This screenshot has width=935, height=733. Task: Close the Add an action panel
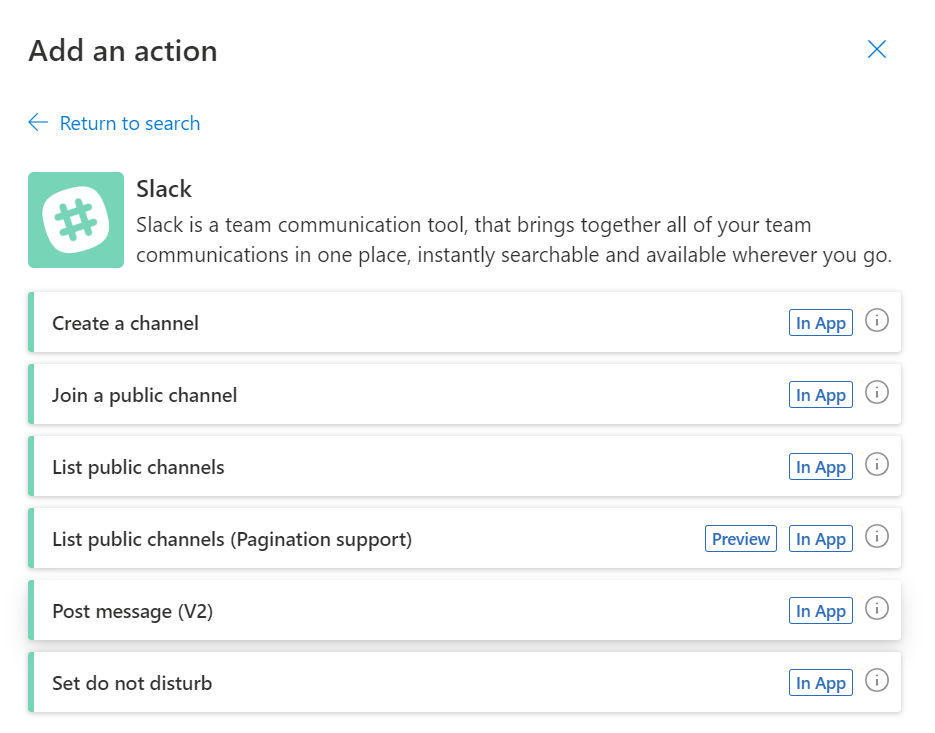(x=877, y=49)
